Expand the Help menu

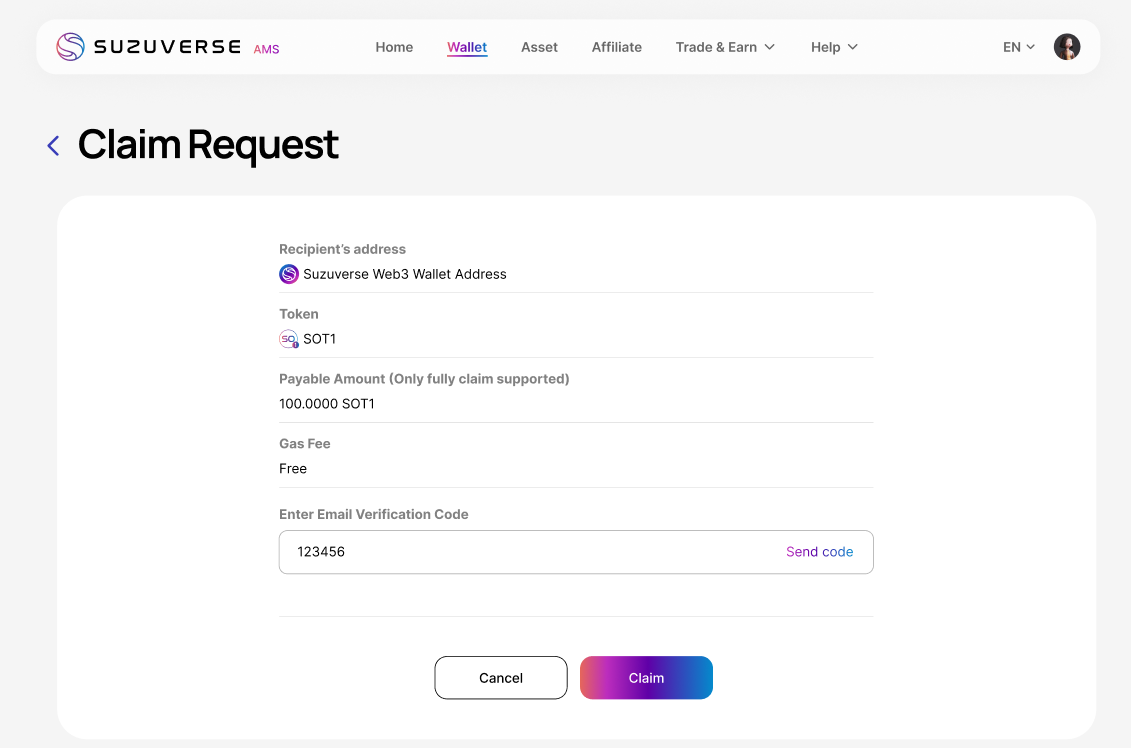834,47
